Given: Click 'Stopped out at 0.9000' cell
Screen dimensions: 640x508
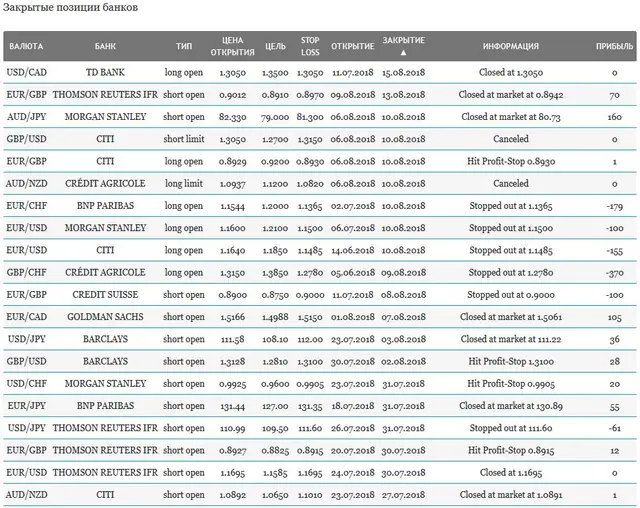Looking at the screenshot, I should tap(511, 295).
